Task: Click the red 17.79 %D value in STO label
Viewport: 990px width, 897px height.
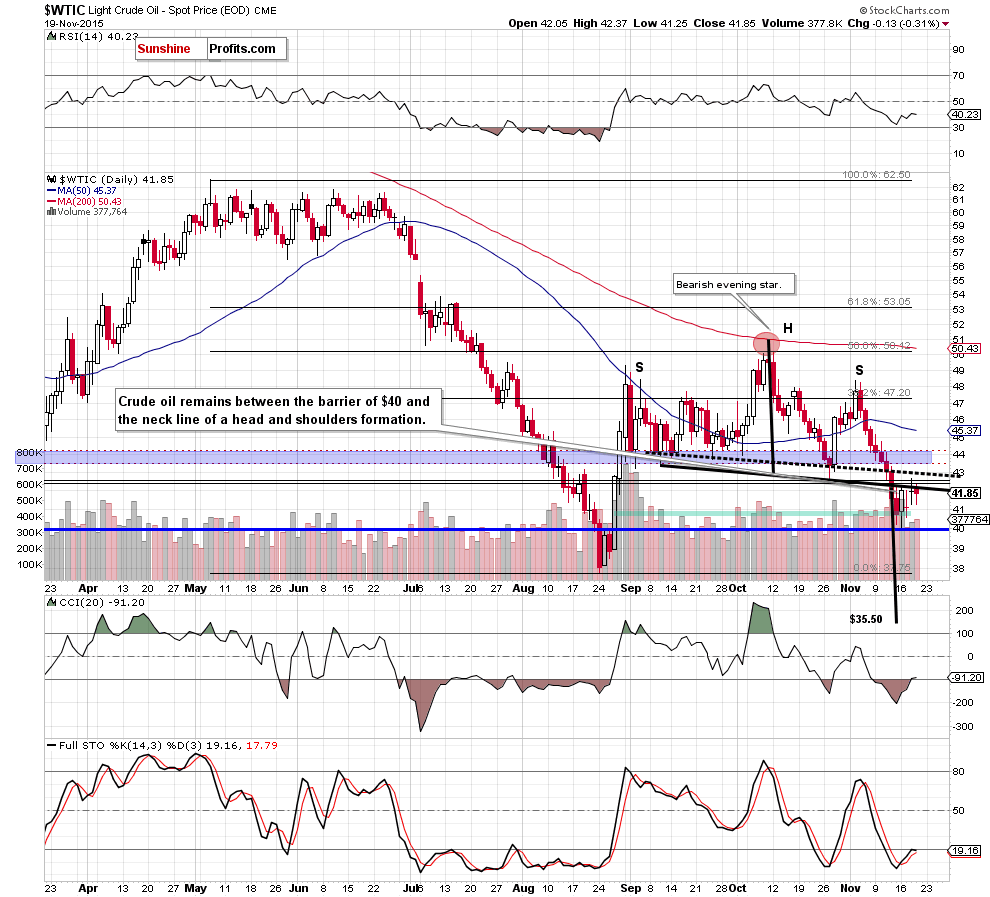Action: pyautogui.click(x=261, y=746)
